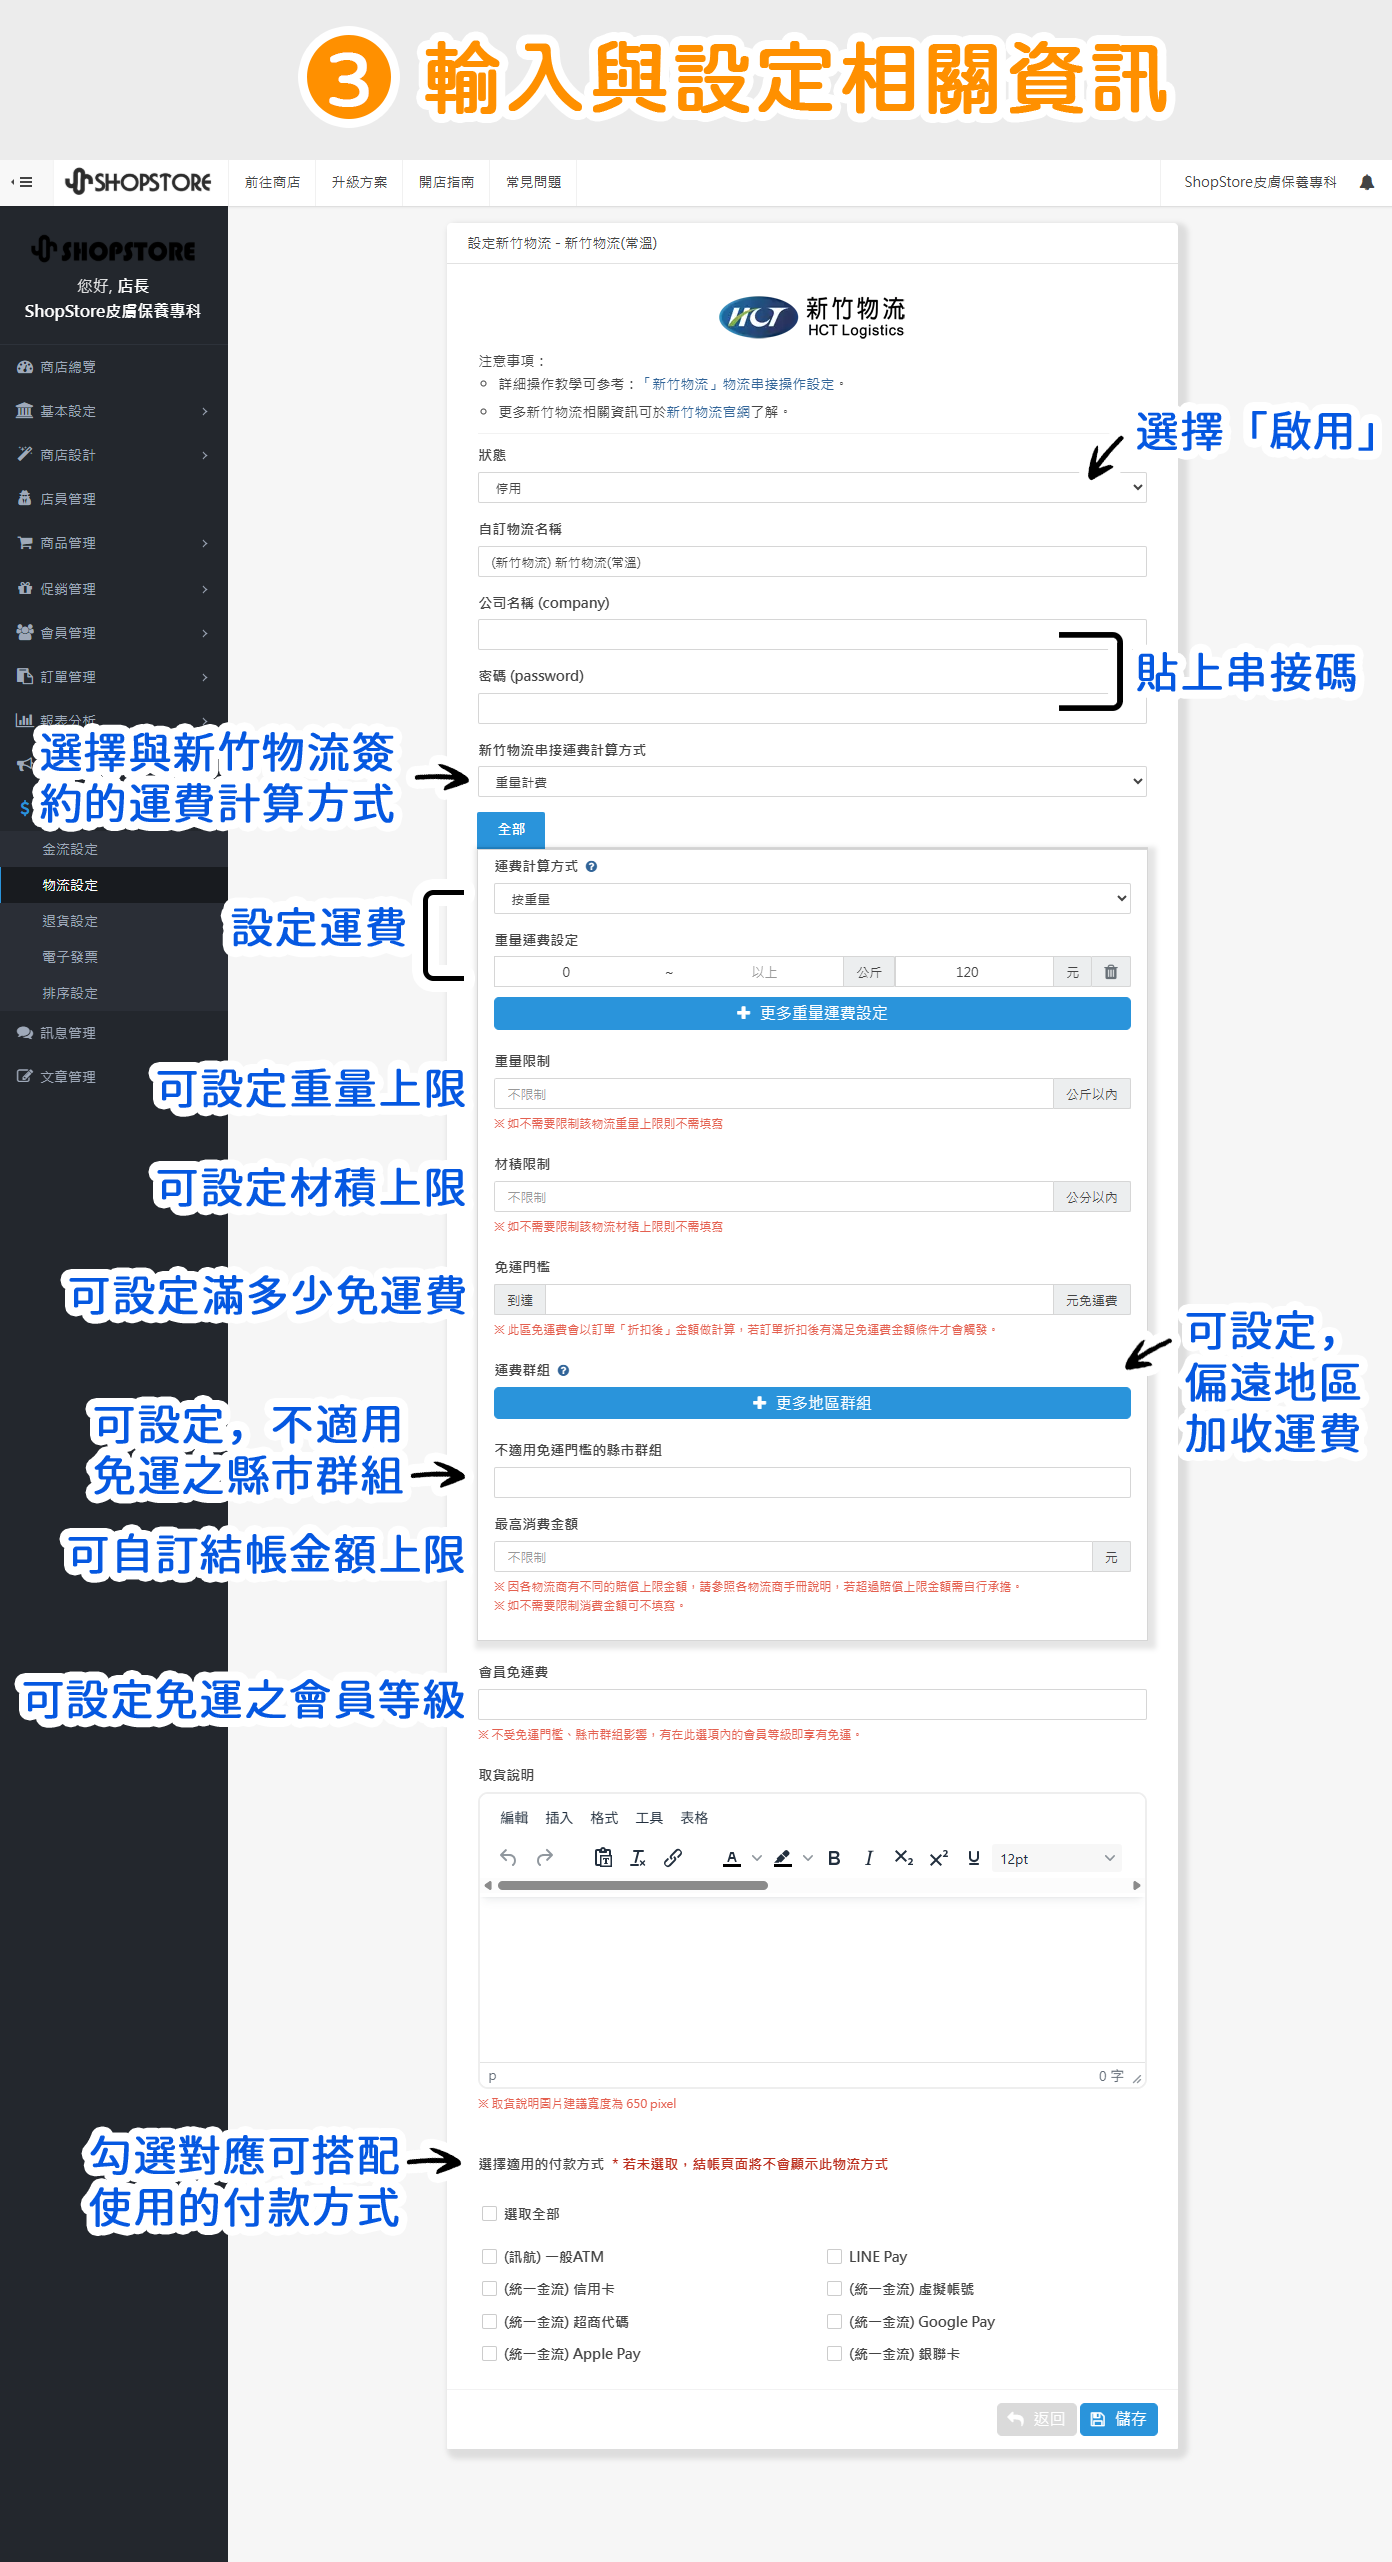Open the highlight color dropdown arrow

click(808, 1858)
